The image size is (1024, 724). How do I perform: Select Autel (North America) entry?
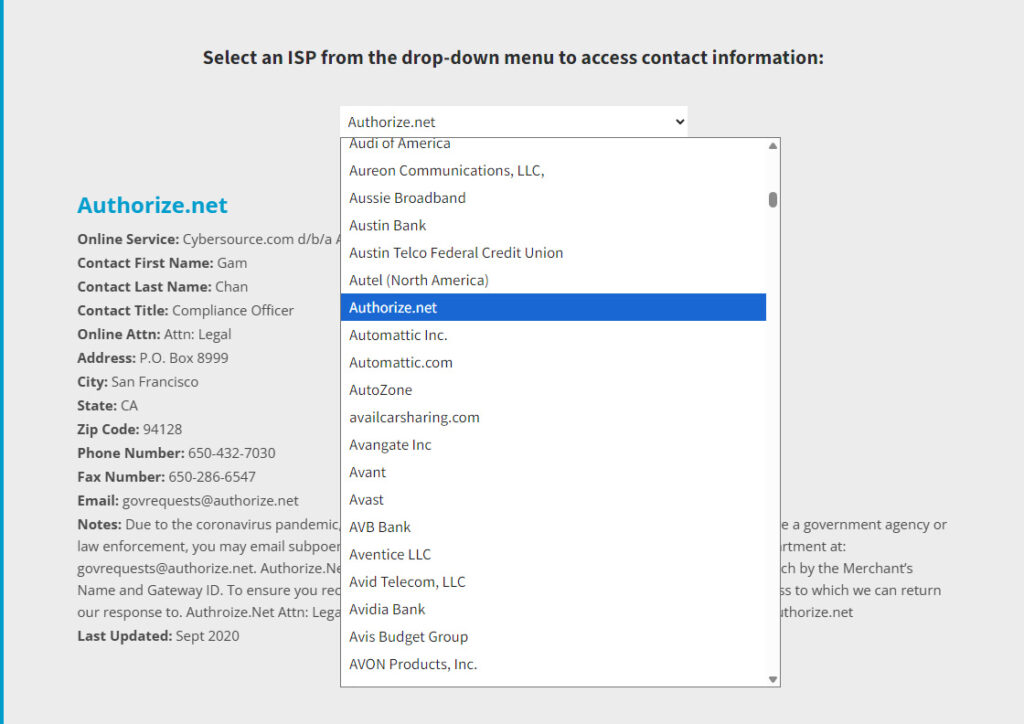coord(419,280)
